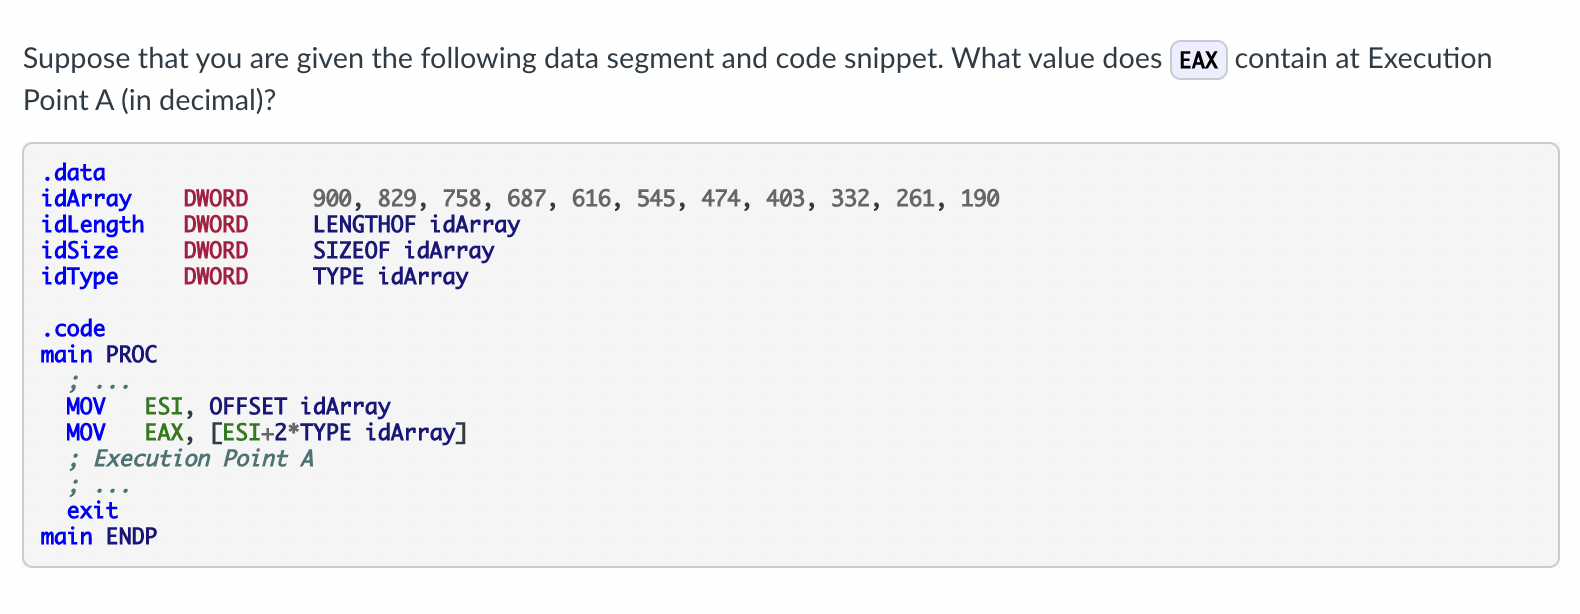The height and width of the screenshot is (614, 1580).
Task: Click the idType variable label
Action: click(79, 277)
